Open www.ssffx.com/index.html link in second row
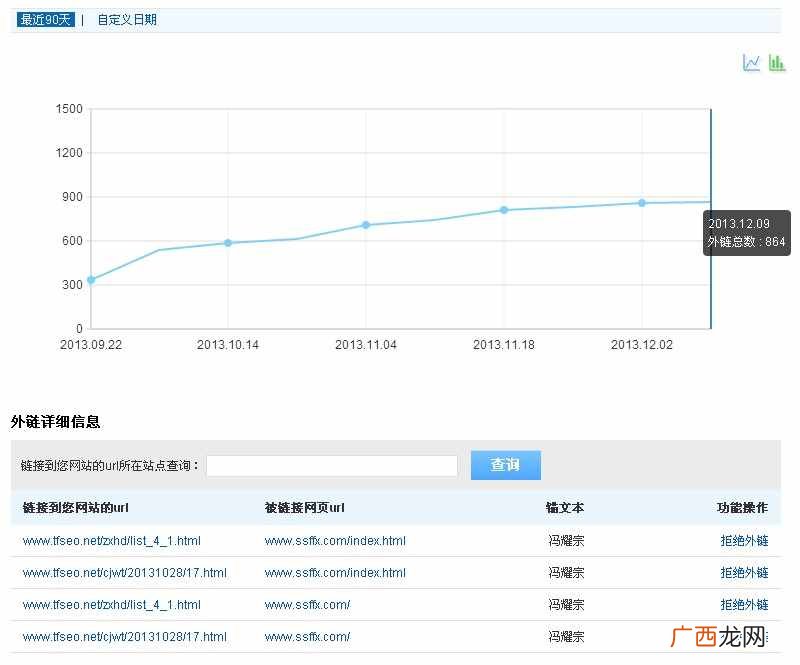This screenshot has height=665, width=800. 335,573
